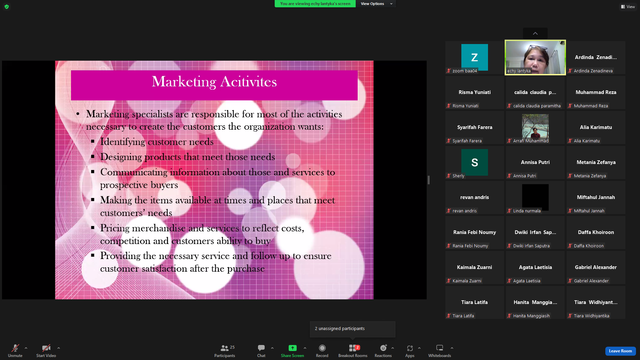Collapse gallery with the up chevron

point(535,33)
